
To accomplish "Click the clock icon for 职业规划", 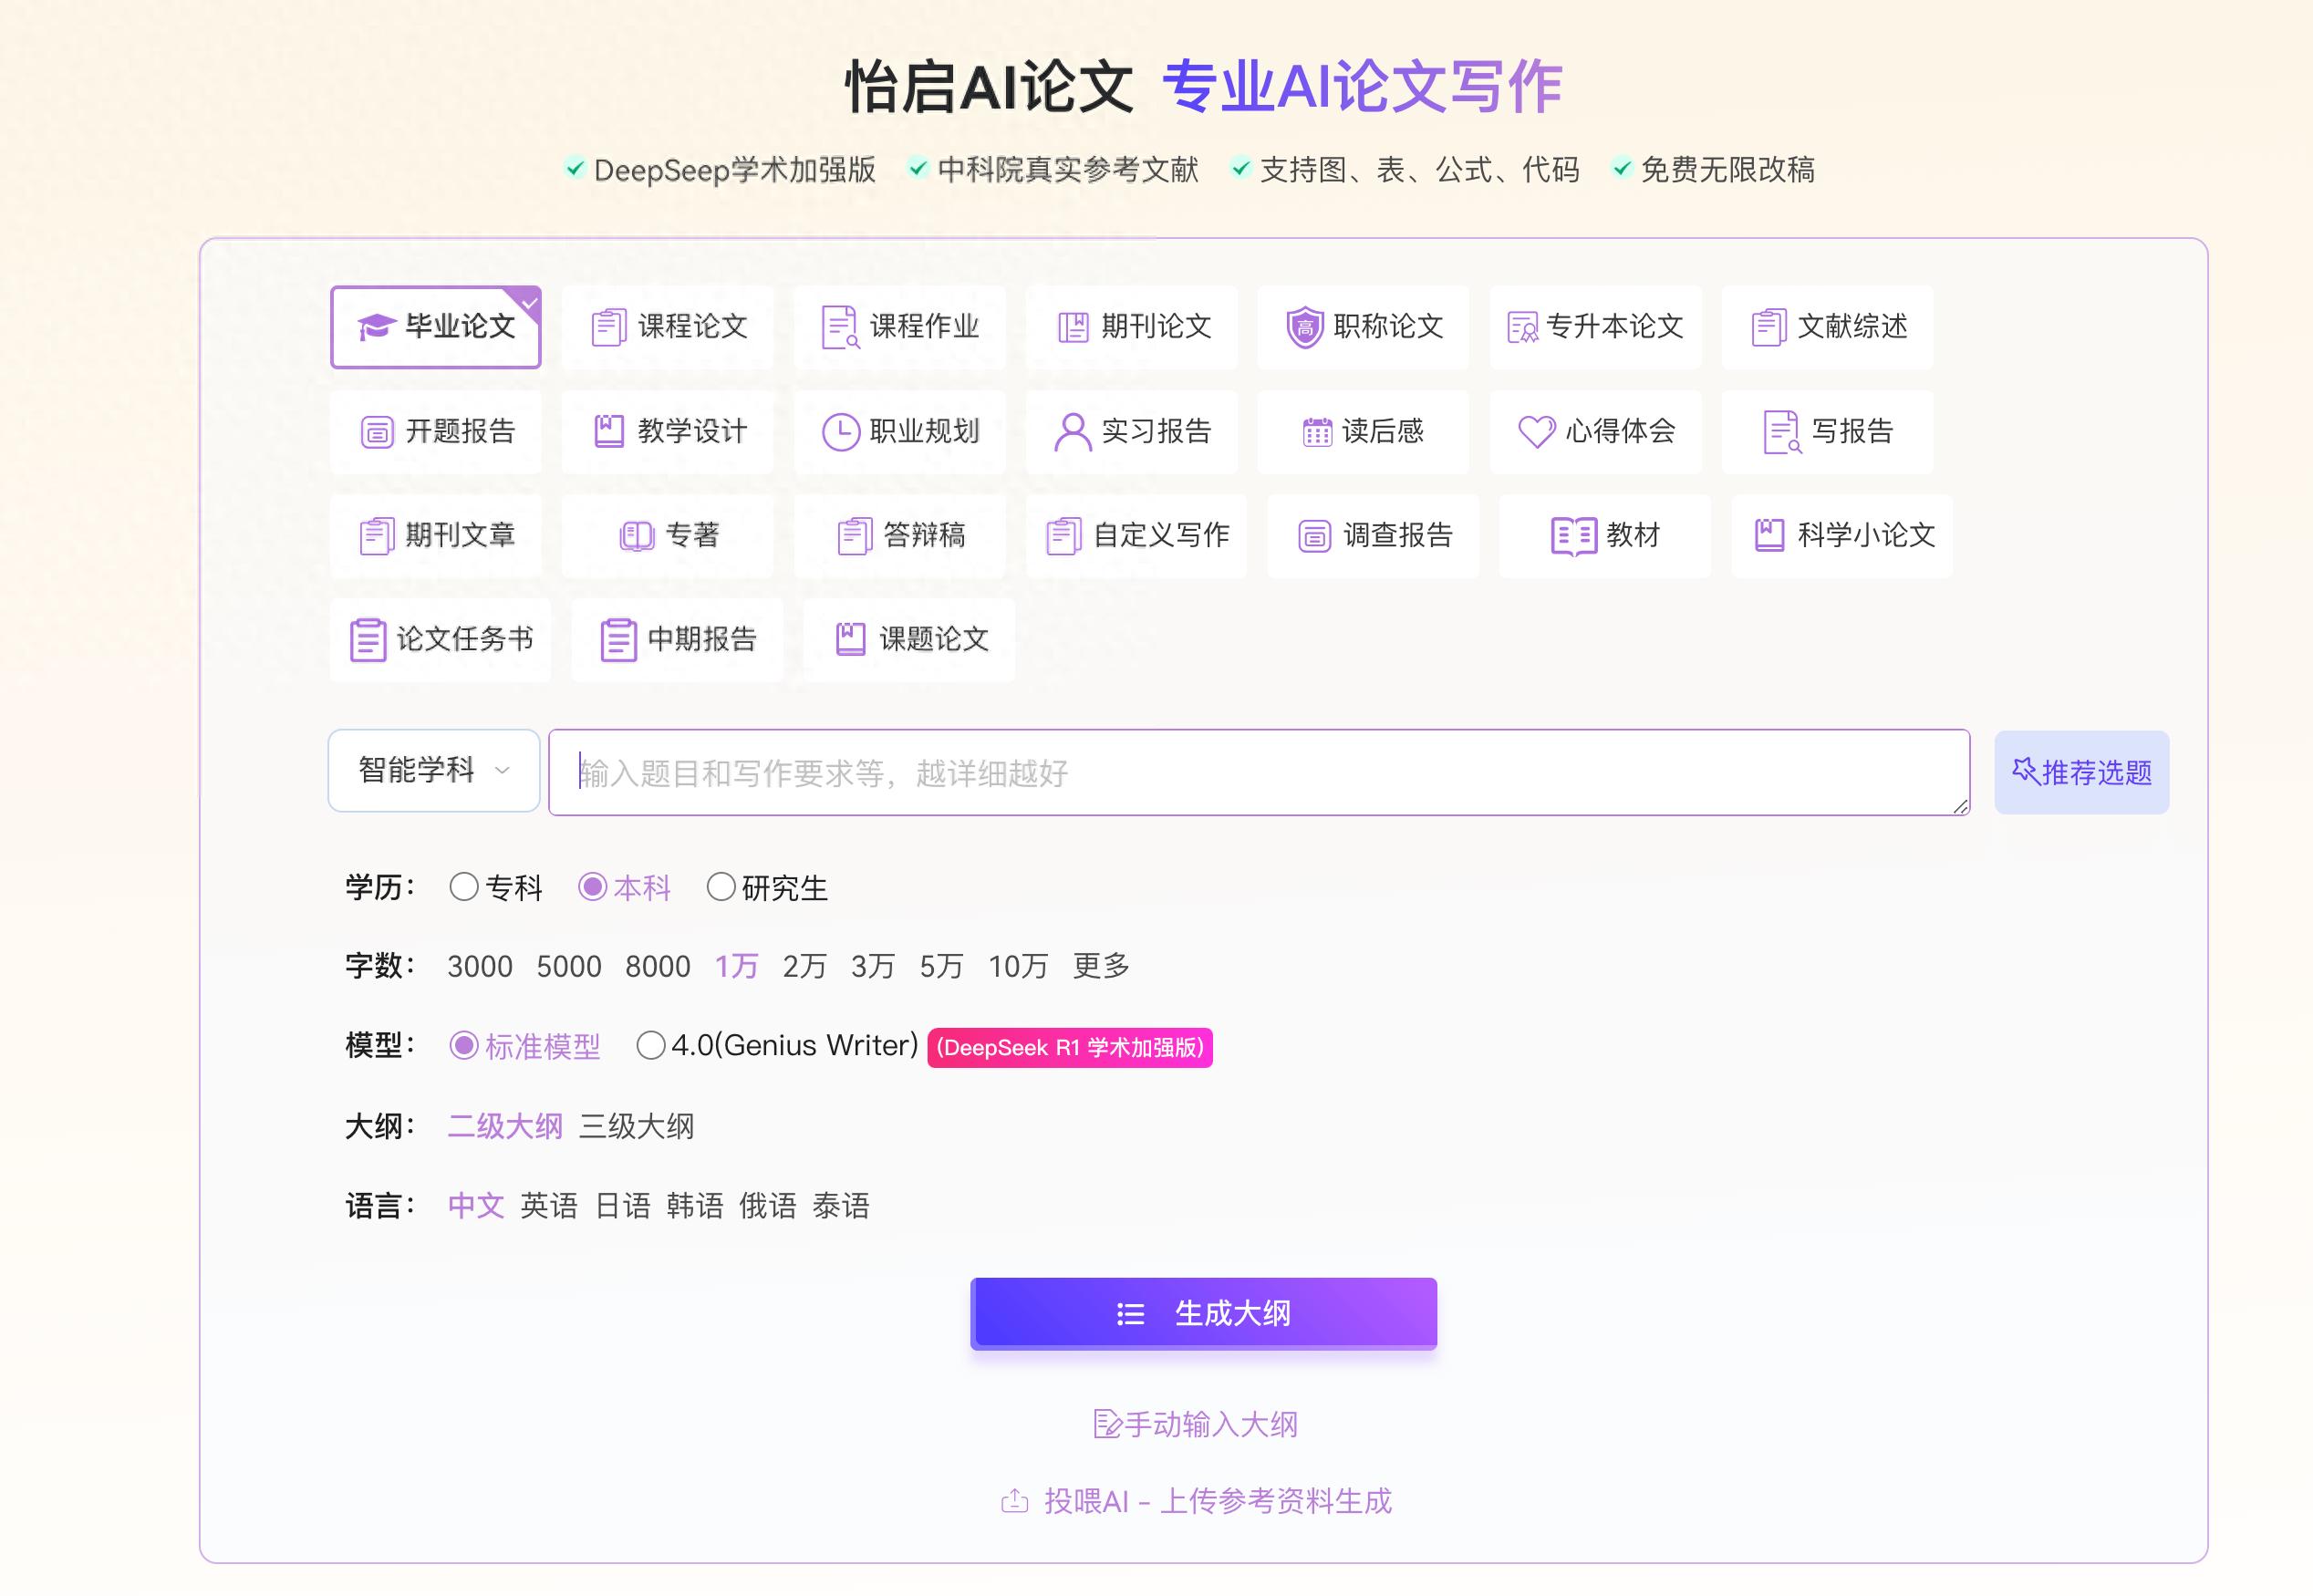I will (x=840, y=432).
